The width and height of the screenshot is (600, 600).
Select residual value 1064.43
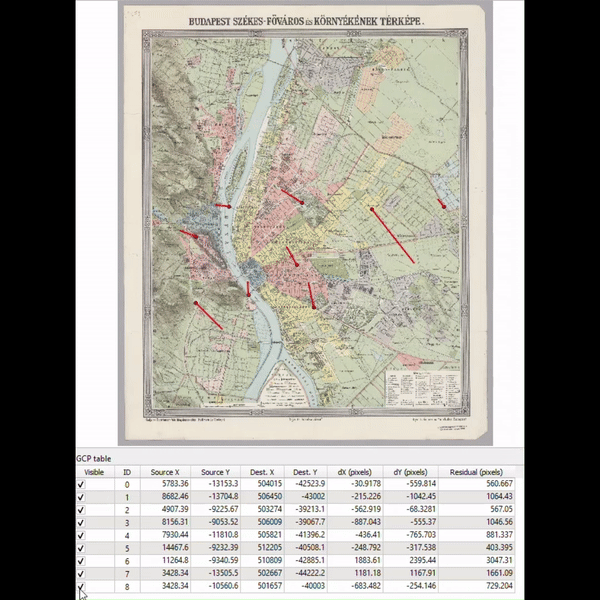click(x=499, y=496)
